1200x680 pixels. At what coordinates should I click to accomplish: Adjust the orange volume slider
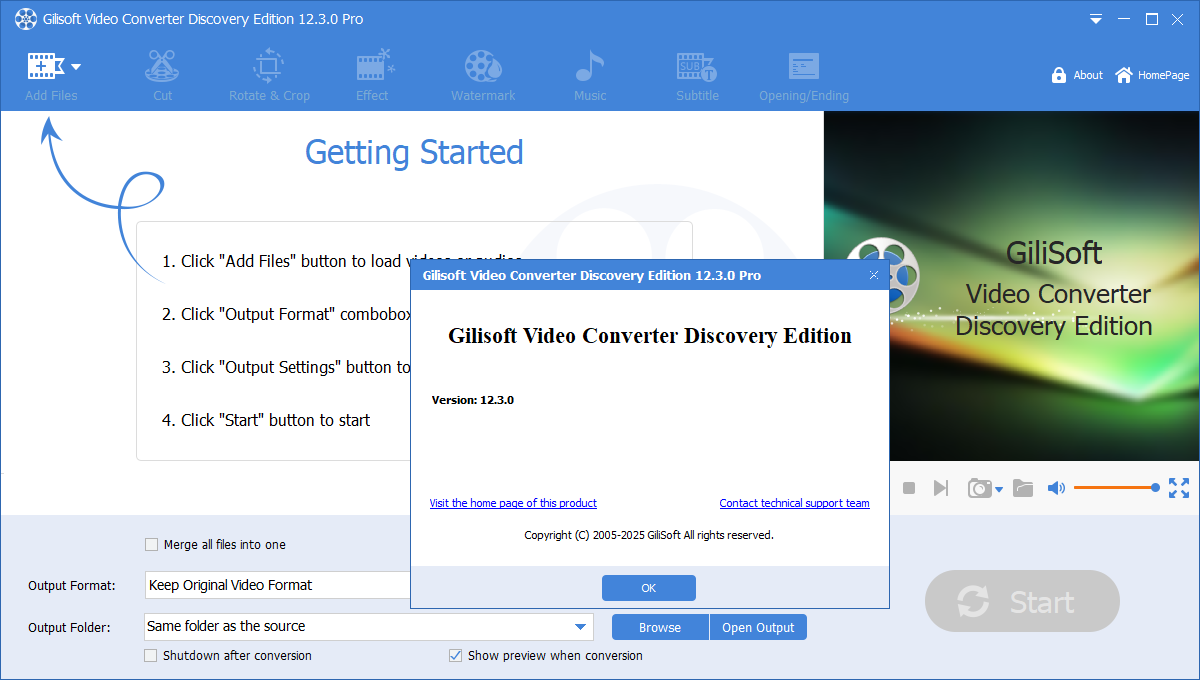tap(1117, 488)
